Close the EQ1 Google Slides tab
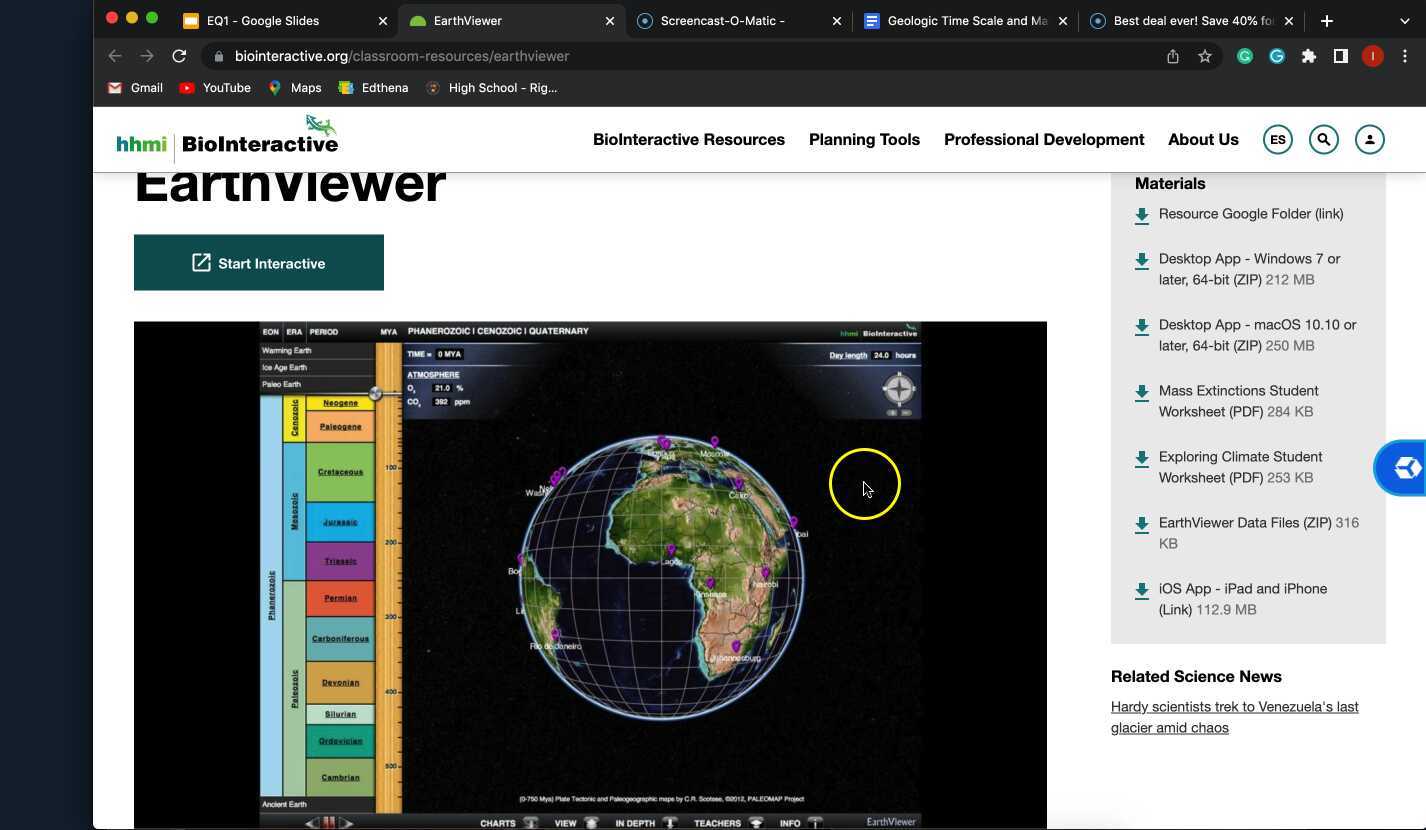Viewport: 1426px width, 830px height. 383,21
